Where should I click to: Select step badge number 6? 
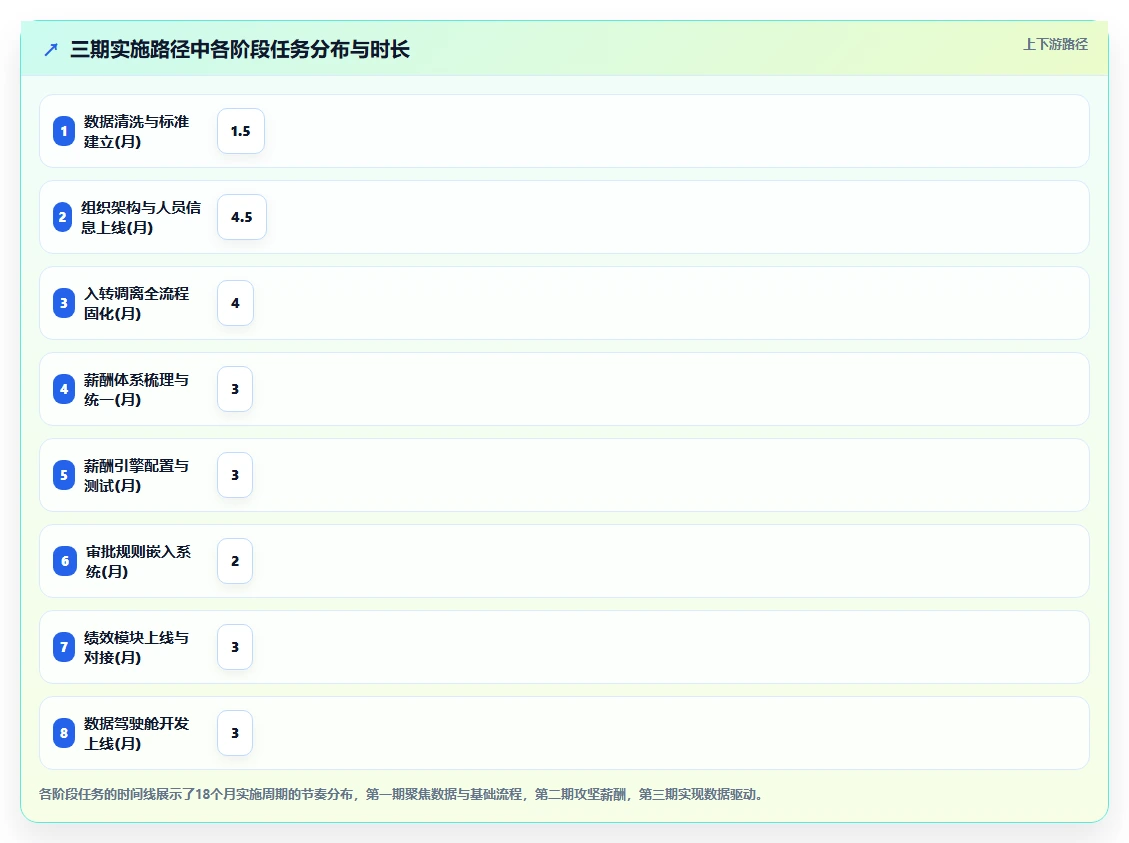[x=65, y=561]
